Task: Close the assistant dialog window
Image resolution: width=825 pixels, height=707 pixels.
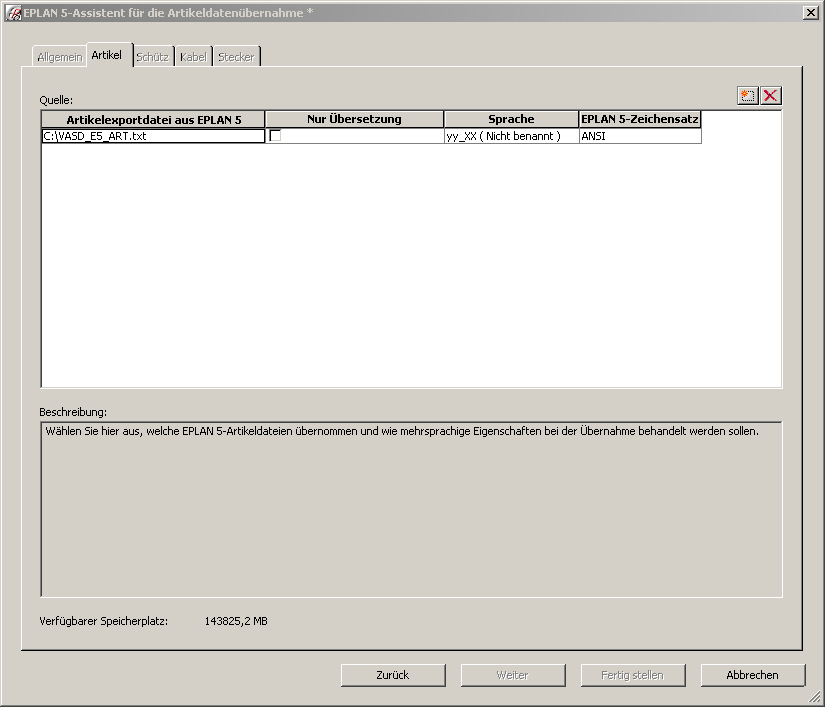Action: (x=811, y=13)
